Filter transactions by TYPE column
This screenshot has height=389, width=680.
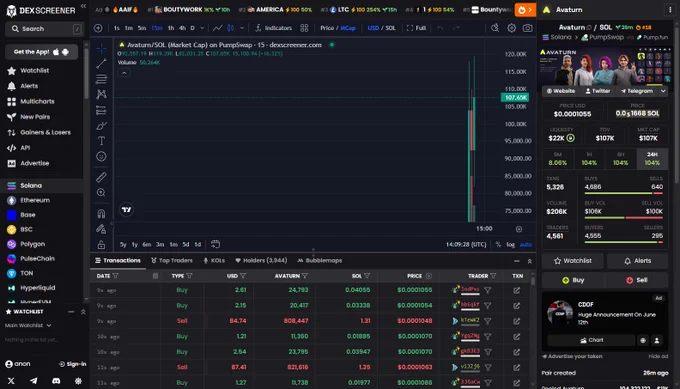(x=189, y=276)
